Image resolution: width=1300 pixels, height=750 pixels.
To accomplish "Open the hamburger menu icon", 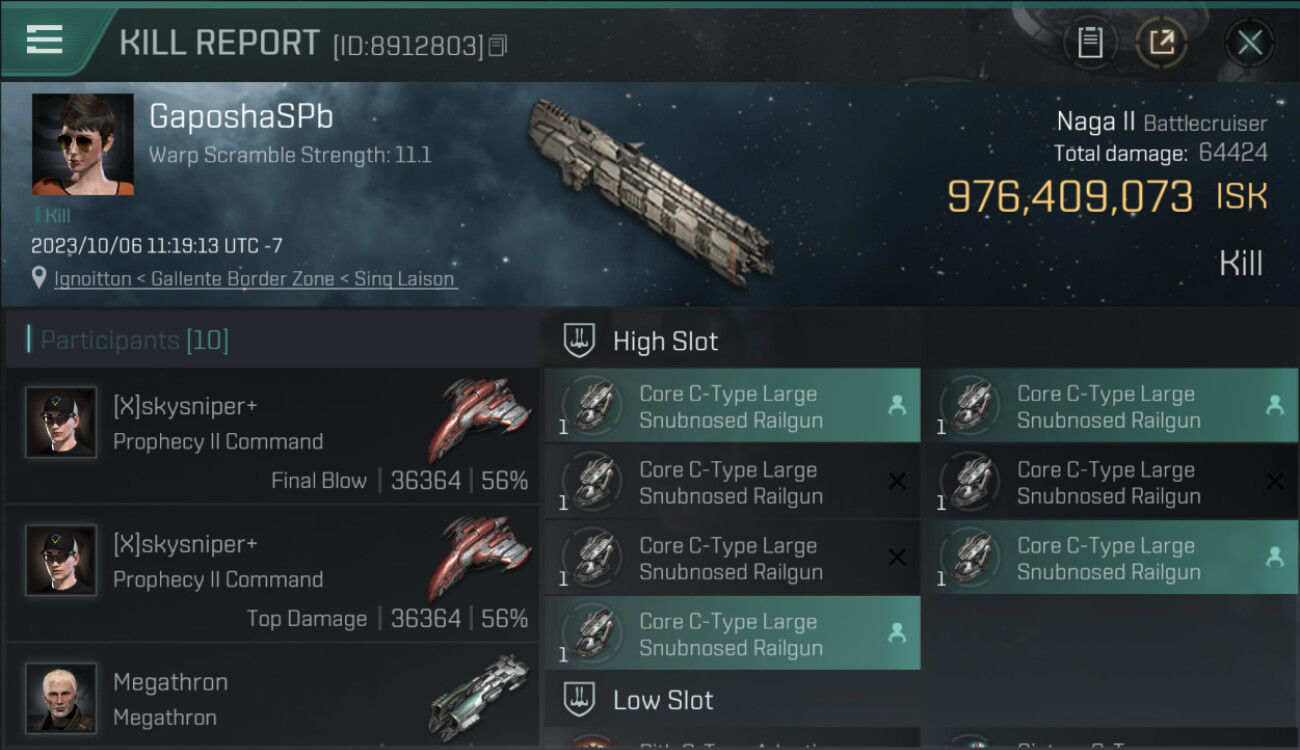I will [45, 39].
